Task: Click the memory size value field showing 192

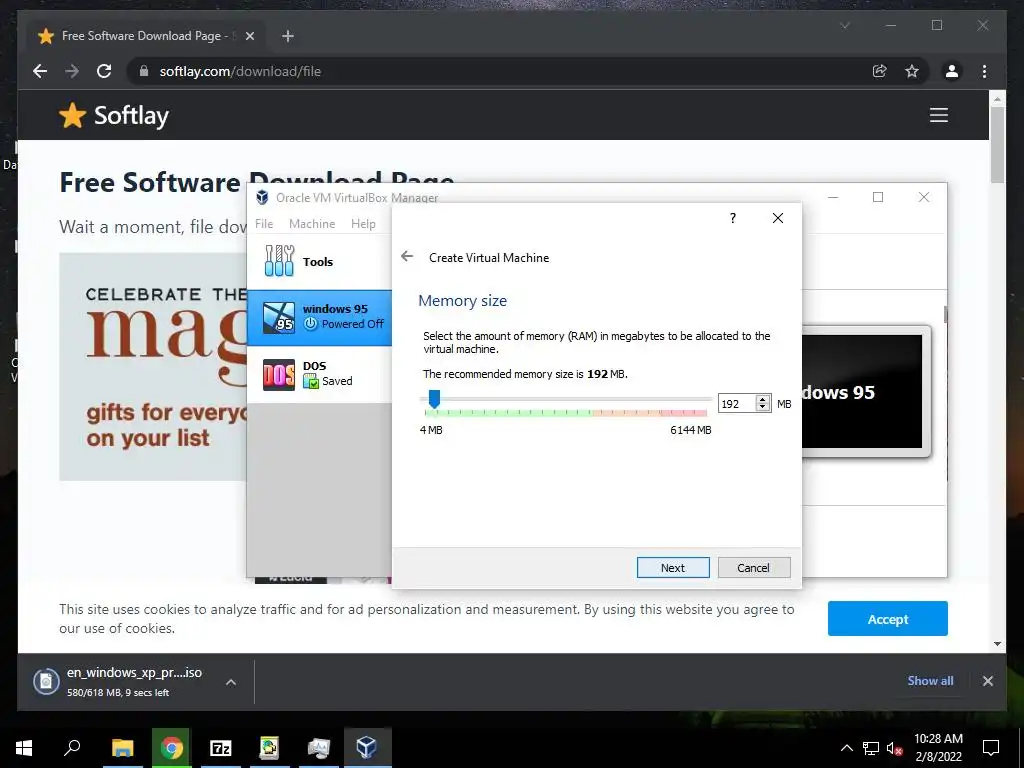Action: [x=737, y=404]
